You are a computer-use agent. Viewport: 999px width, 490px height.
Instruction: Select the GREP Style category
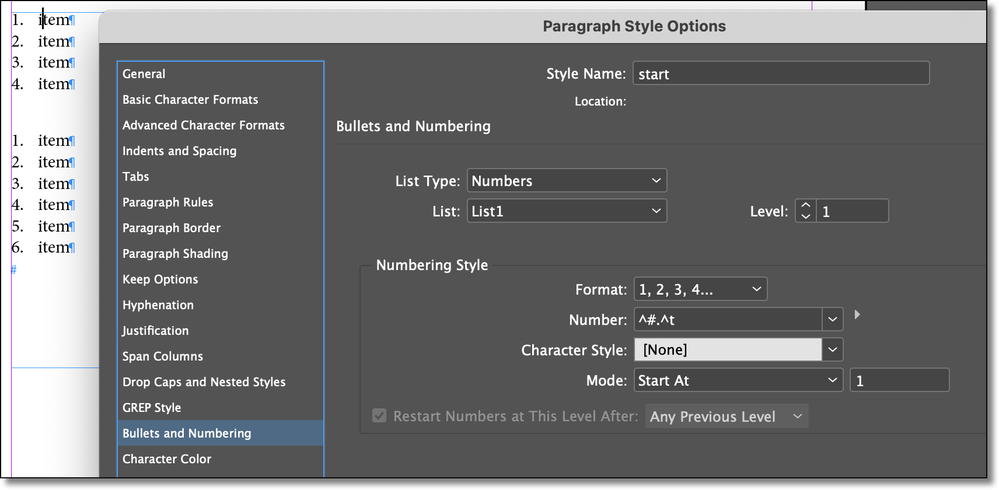click(x=152, y=408)
